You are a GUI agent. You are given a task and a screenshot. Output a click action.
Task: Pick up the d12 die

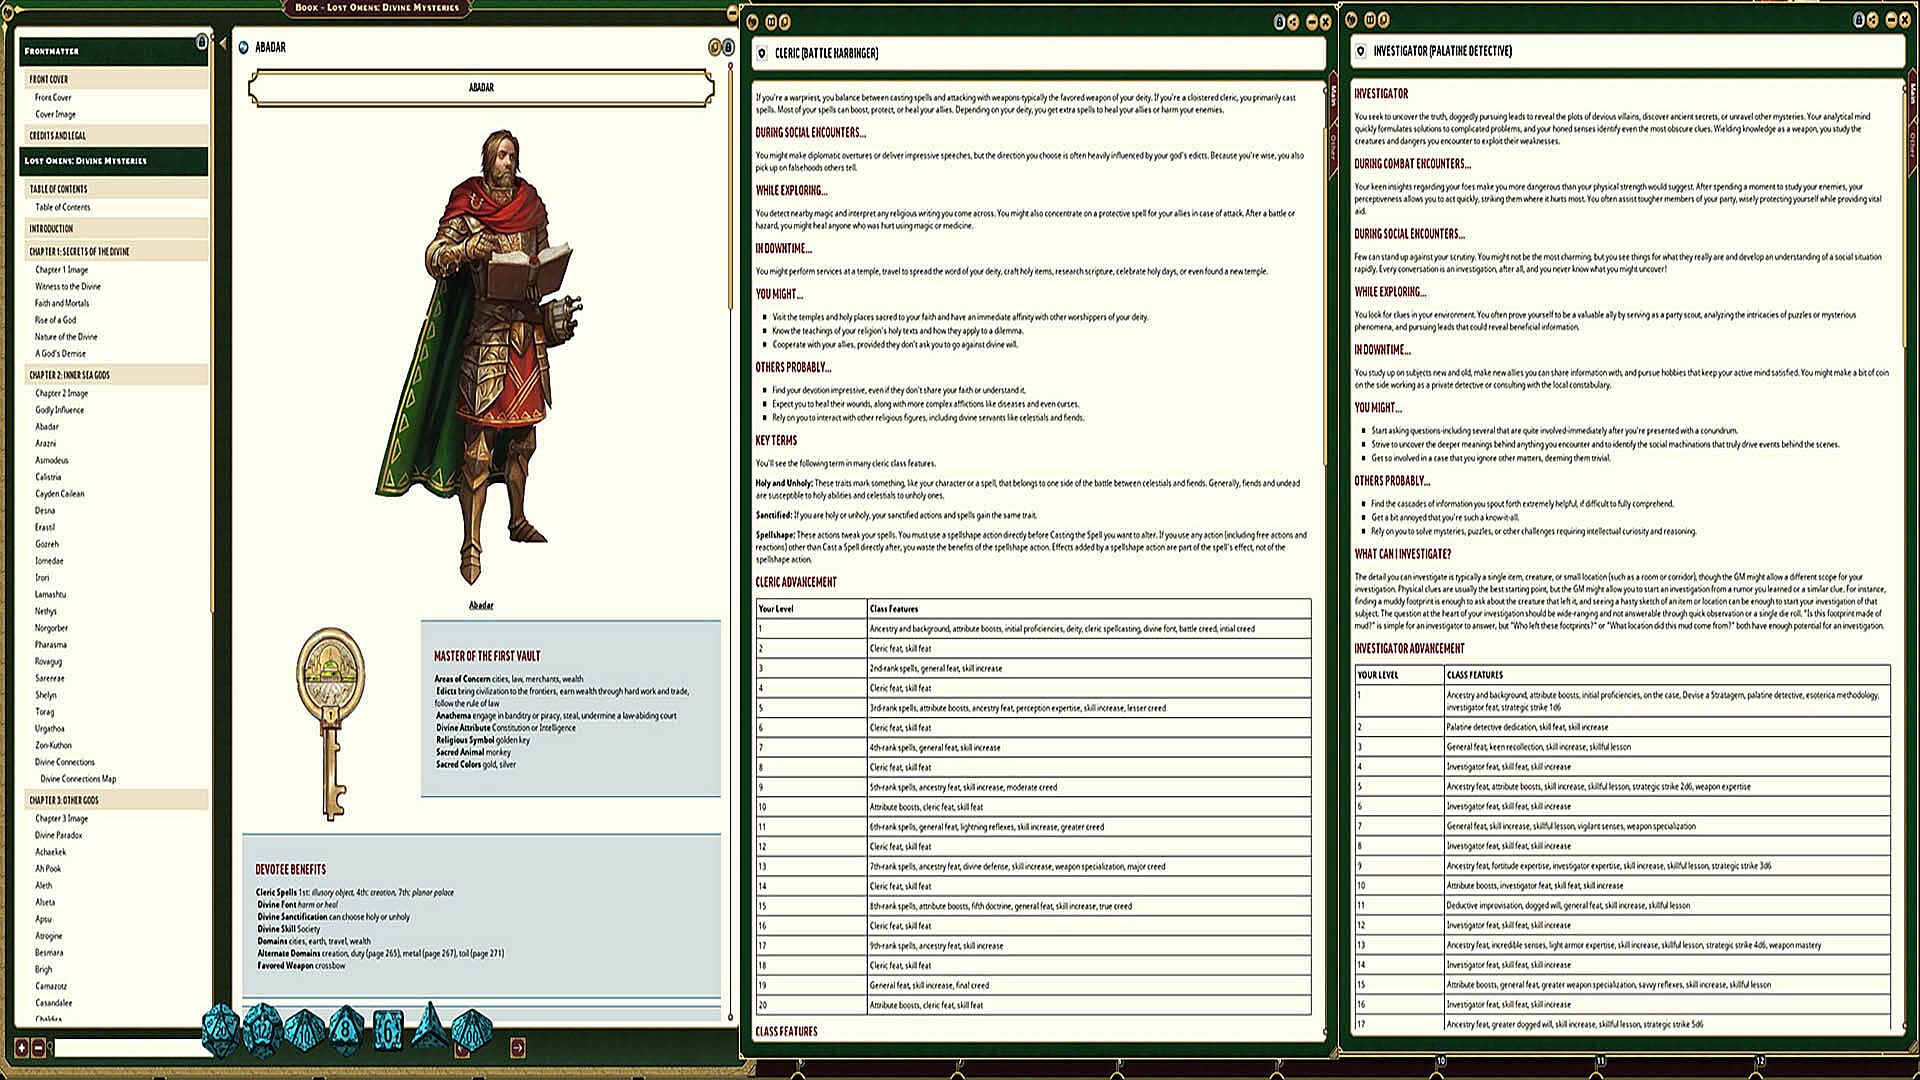(262, 1030)
